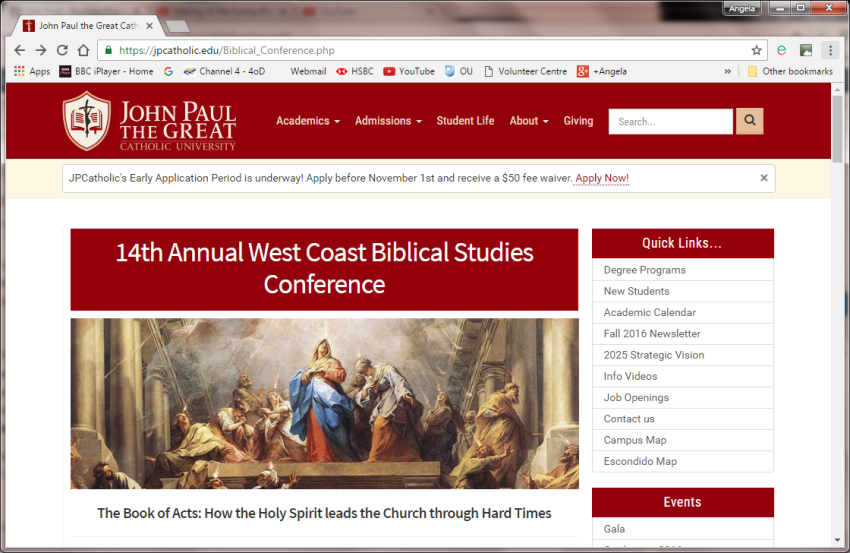Open the YouTube bookmark
This screenshot has height=553, width=850.
pyautogui.click(x=409, y=71)
